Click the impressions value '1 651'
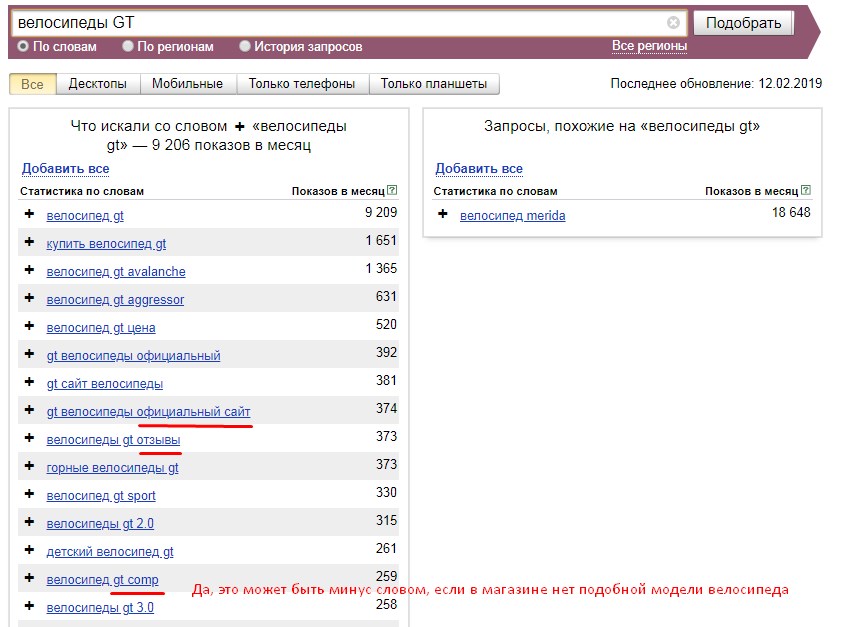 point(381,240)
